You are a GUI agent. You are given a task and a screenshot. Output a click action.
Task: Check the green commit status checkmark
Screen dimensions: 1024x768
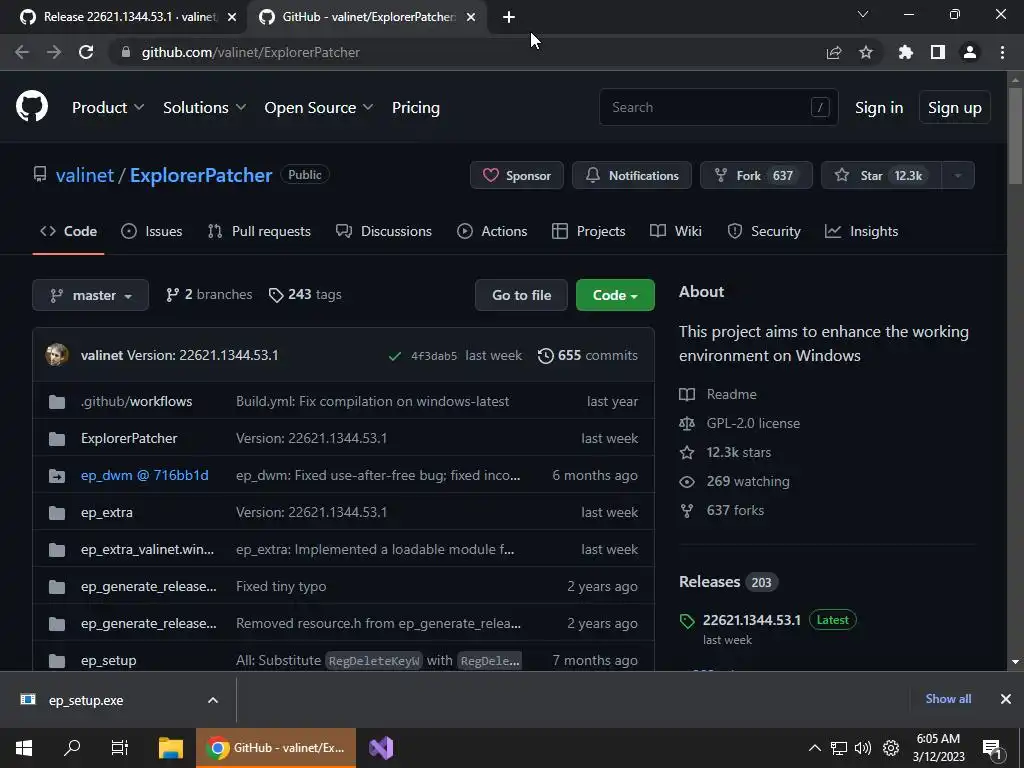click(x=394, y=356)
